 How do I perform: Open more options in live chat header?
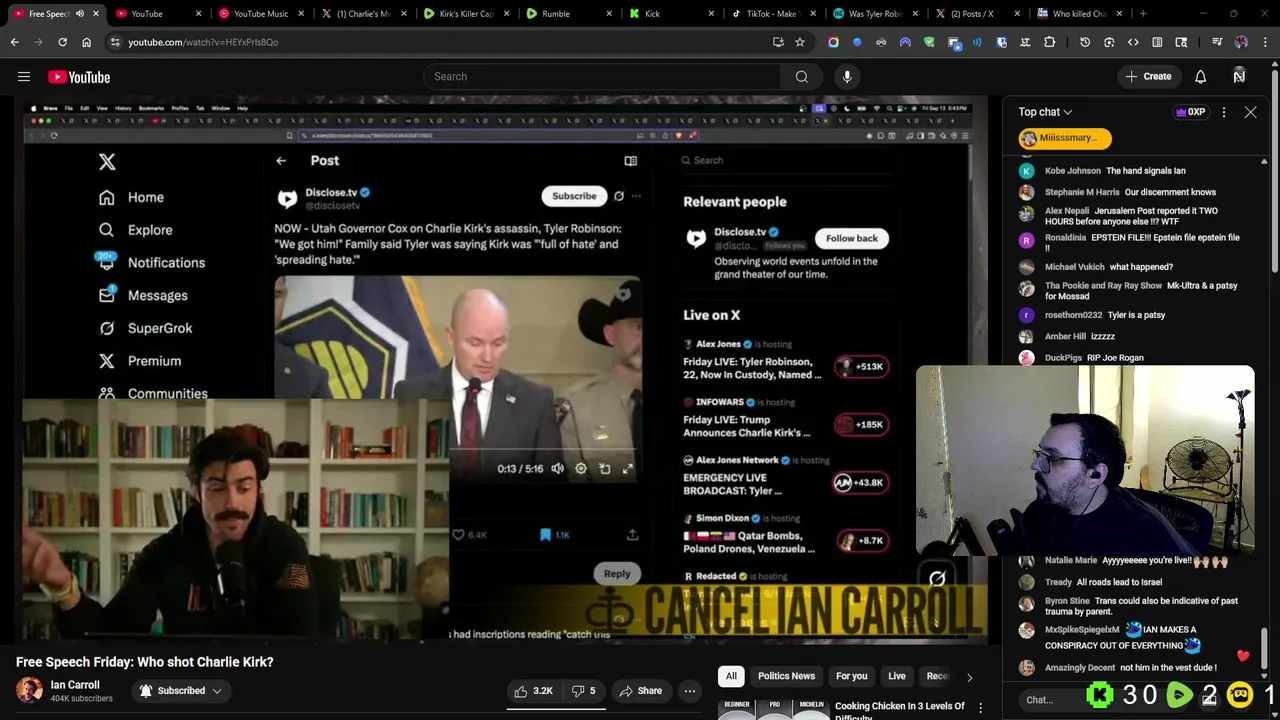click(x=1224, y=112)
